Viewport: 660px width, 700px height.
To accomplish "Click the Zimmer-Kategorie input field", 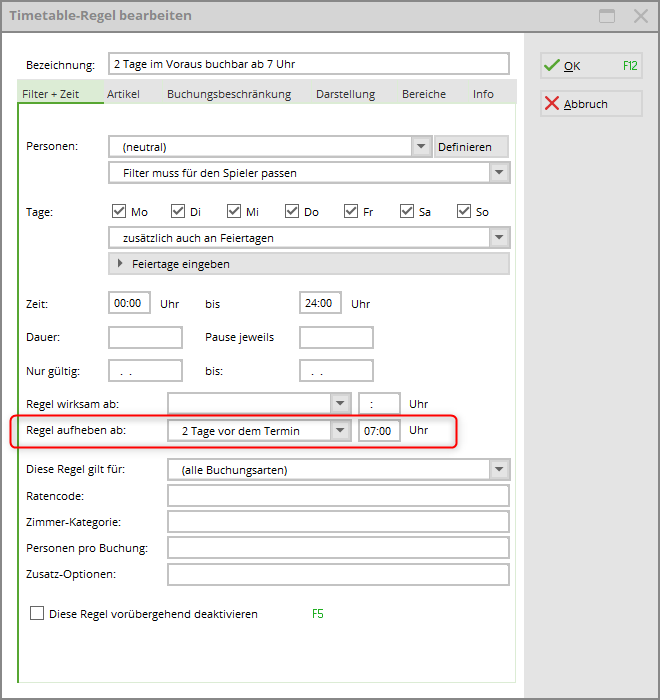I will pos(338,521).
